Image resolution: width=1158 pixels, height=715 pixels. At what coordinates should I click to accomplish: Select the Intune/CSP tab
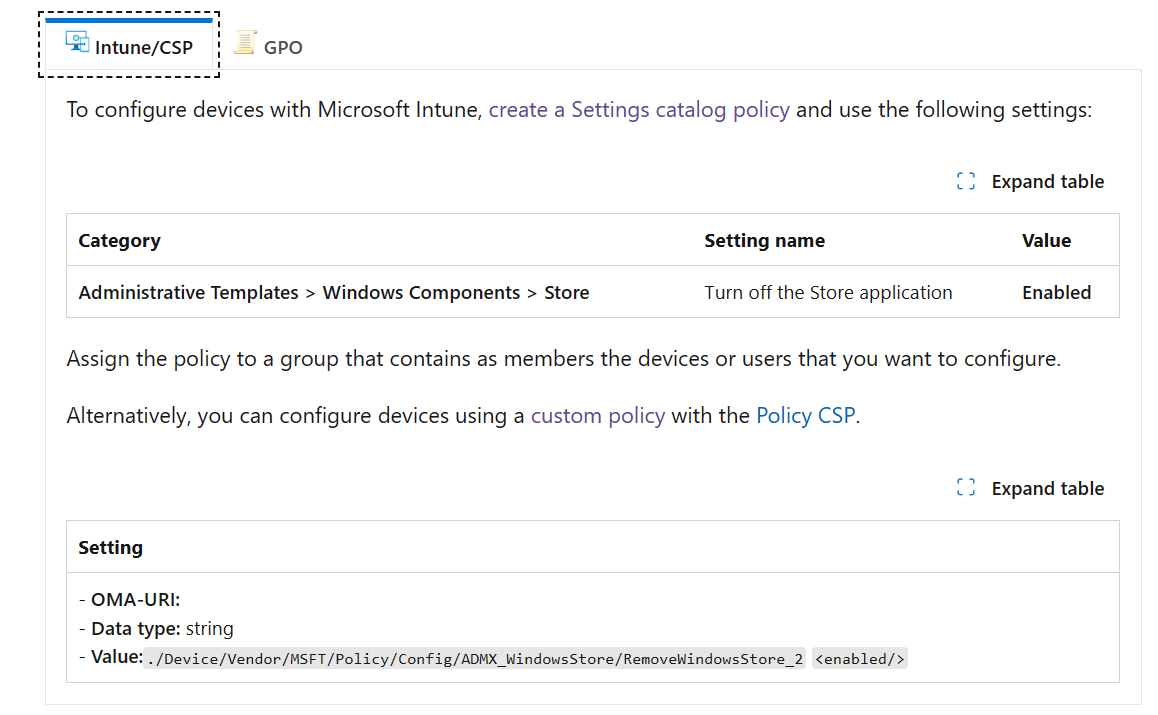[x=129, y=46]
